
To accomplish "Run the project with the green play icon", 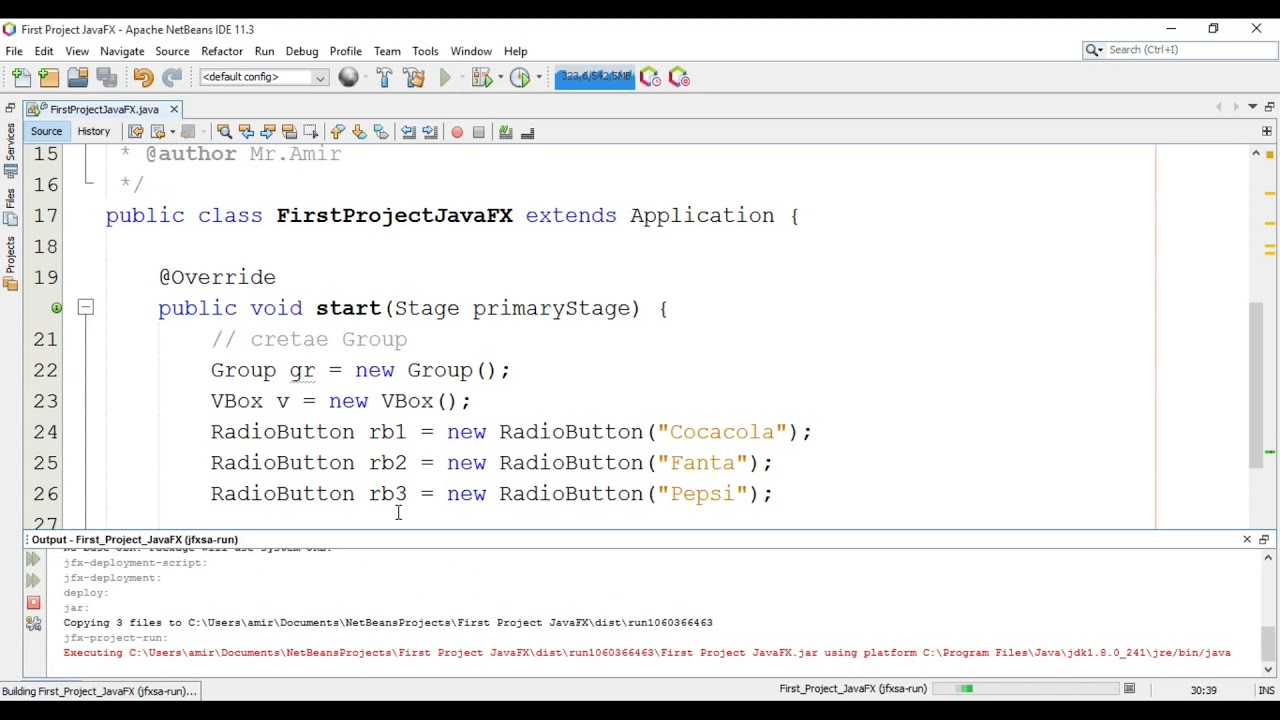I will (x=446, y=77).
